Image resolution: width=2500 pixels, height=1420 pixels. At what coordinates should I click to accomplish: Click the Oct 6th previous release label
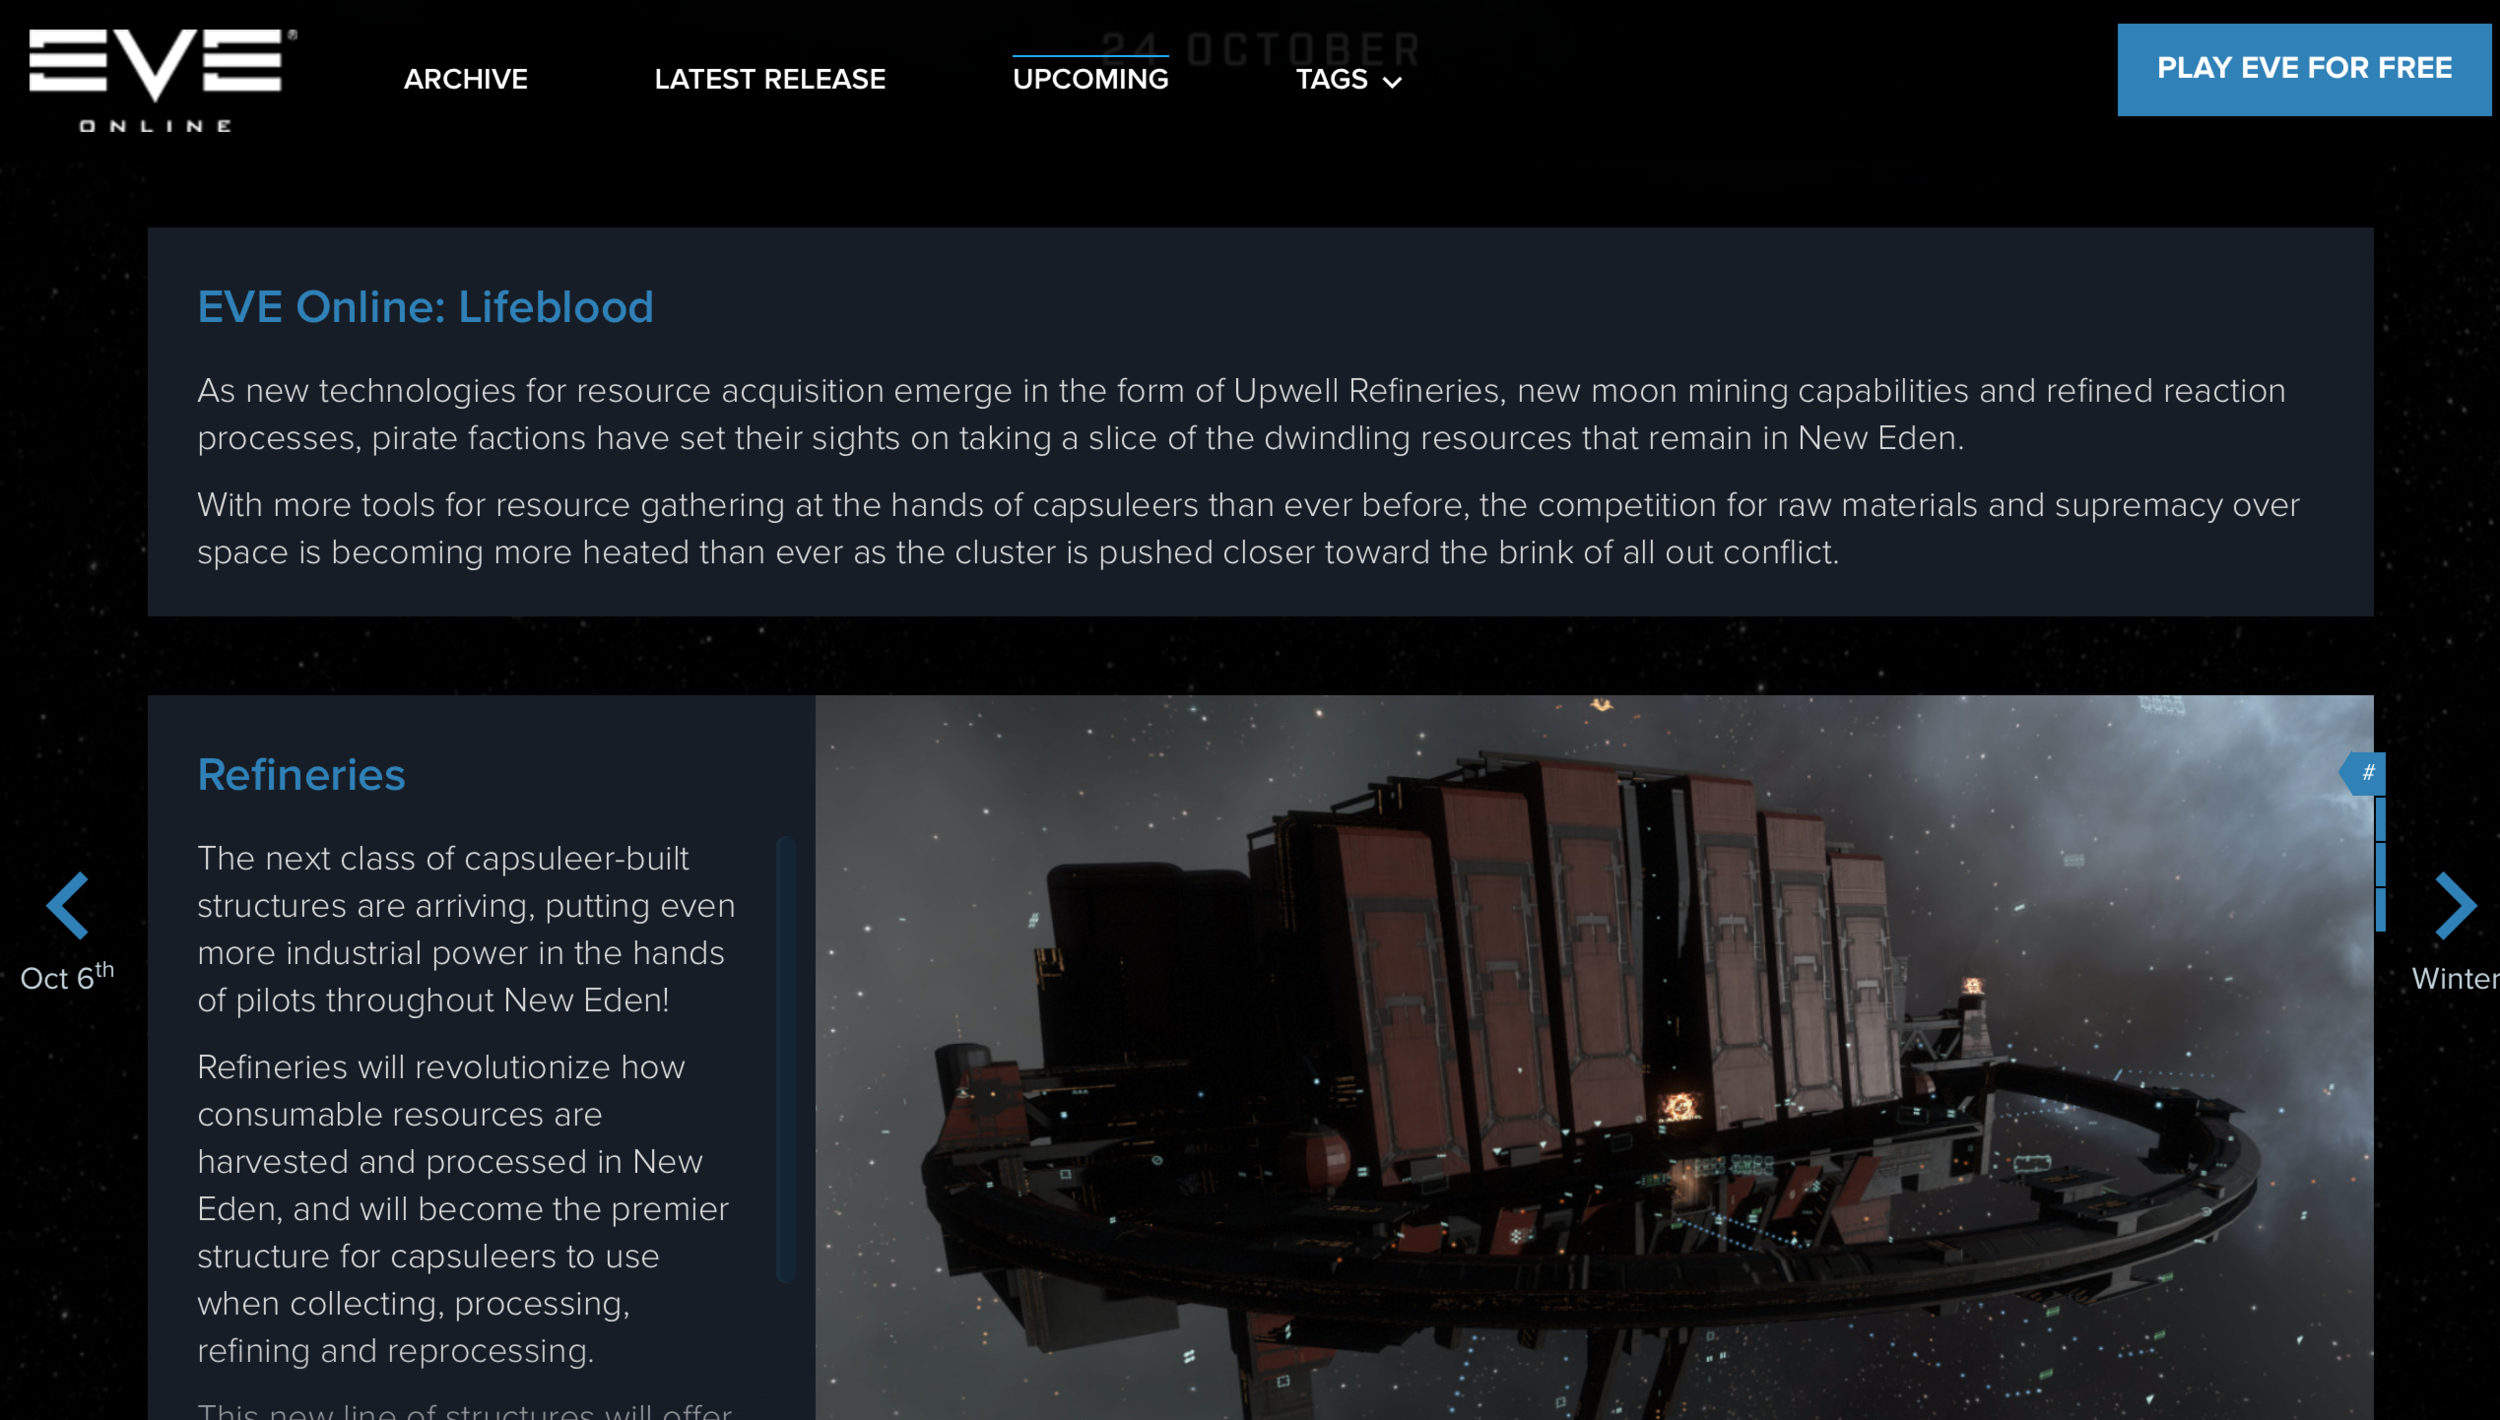coord(67,976)
